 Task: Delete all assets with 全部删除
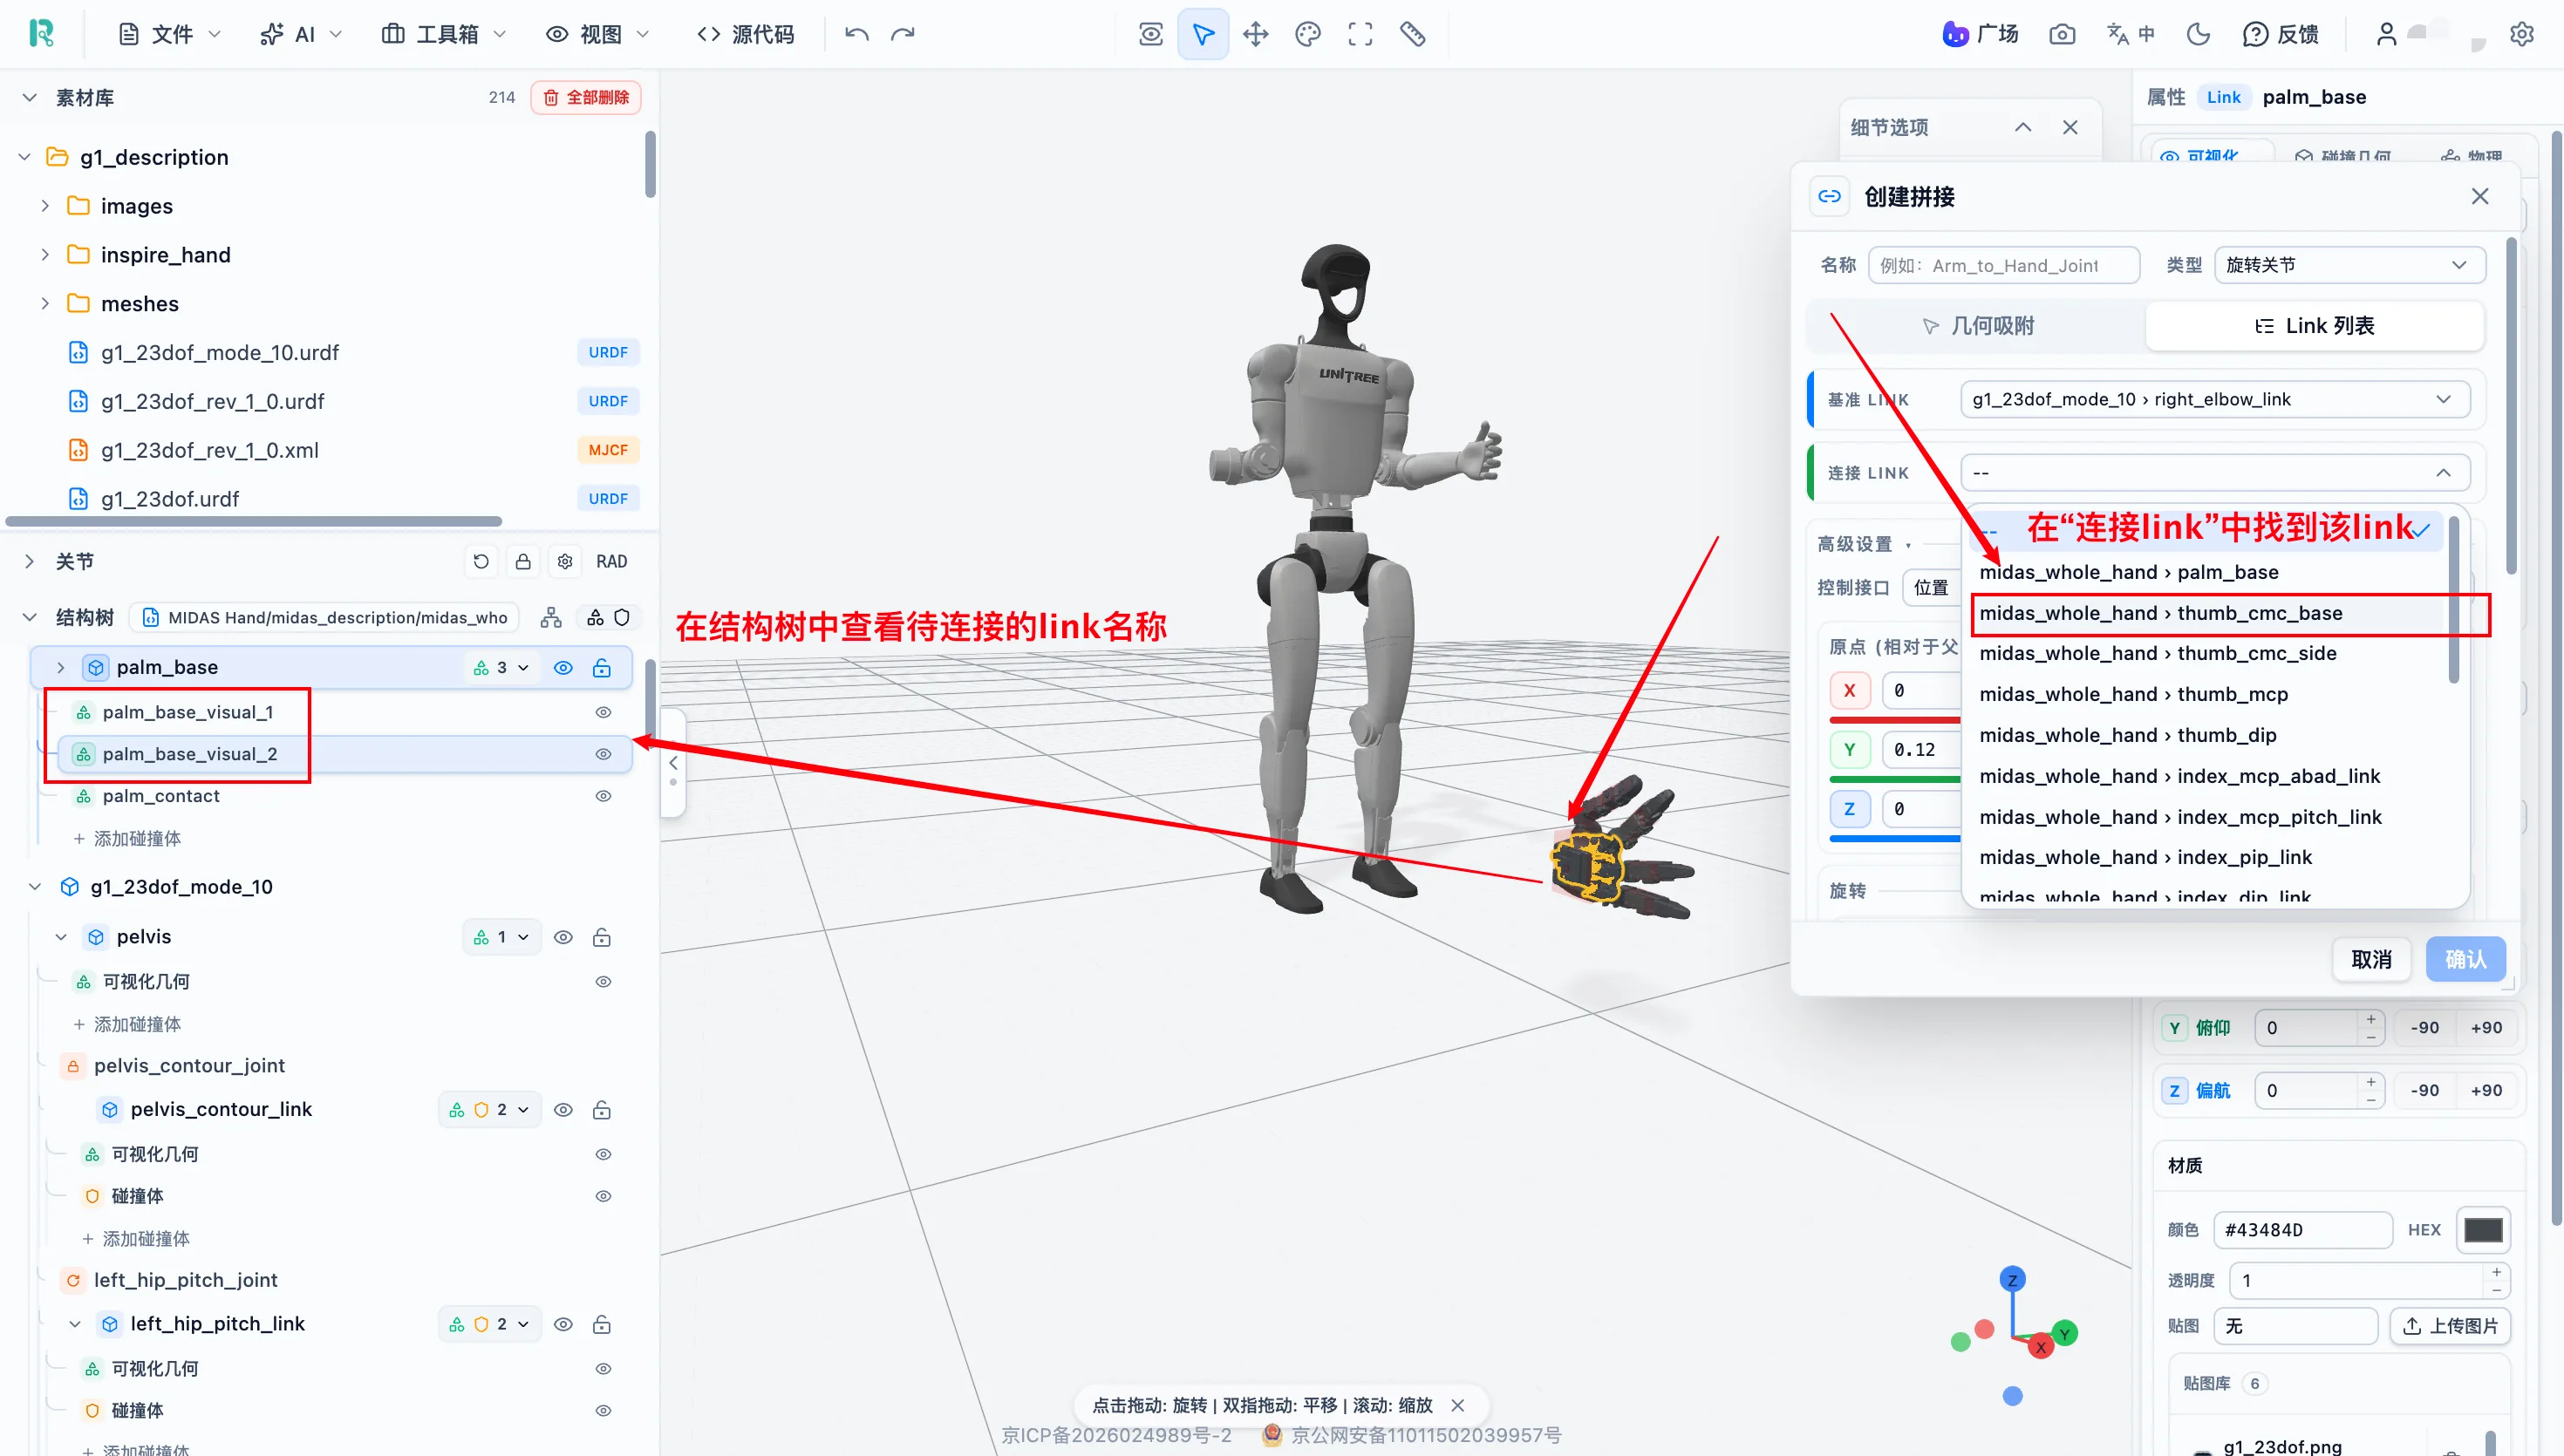tap(586, 97)
